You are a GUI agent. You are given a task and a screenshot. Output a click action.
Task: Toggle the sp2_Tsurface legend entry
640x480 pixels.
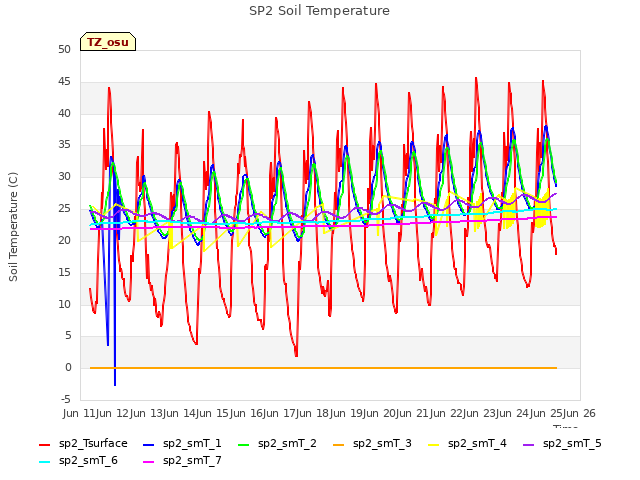83,444
